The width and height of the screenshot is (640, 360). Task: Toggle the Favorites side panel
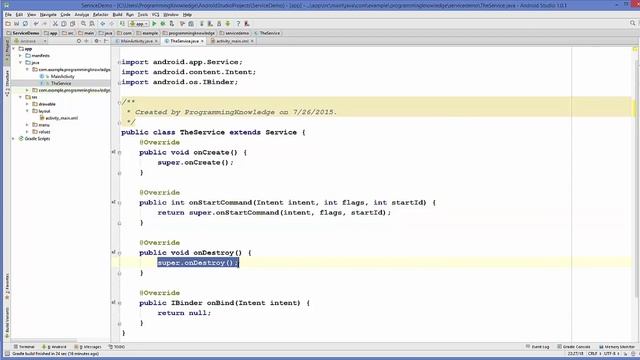click(x=7, y=287)
